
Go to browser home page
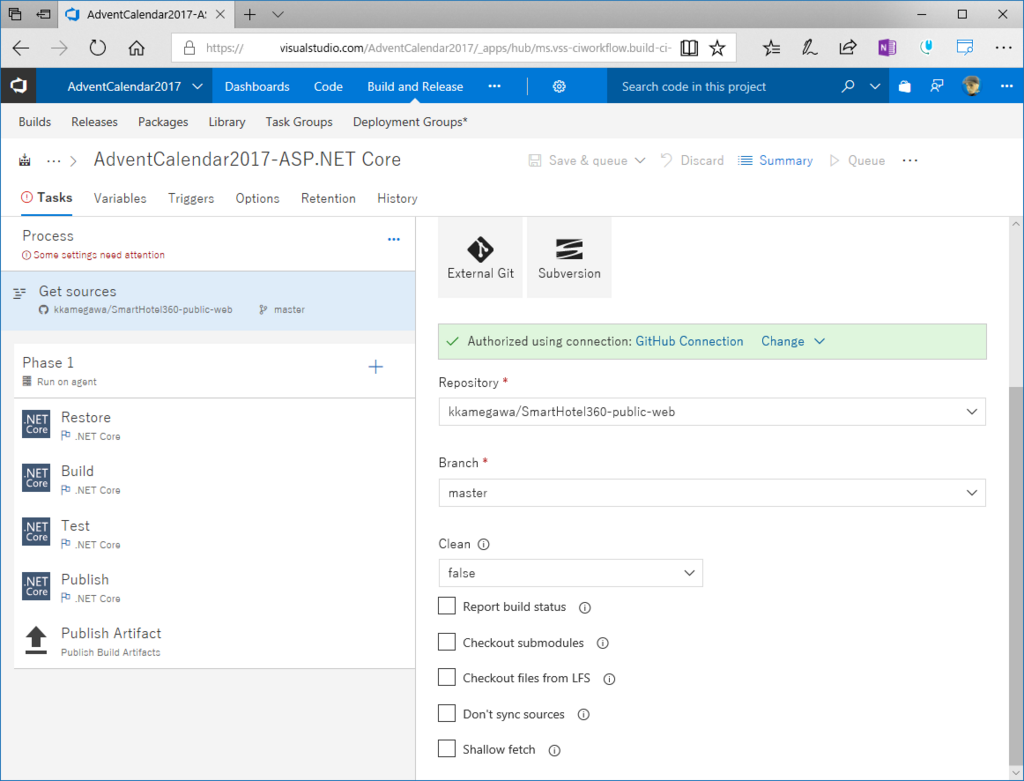coord(136,48)
